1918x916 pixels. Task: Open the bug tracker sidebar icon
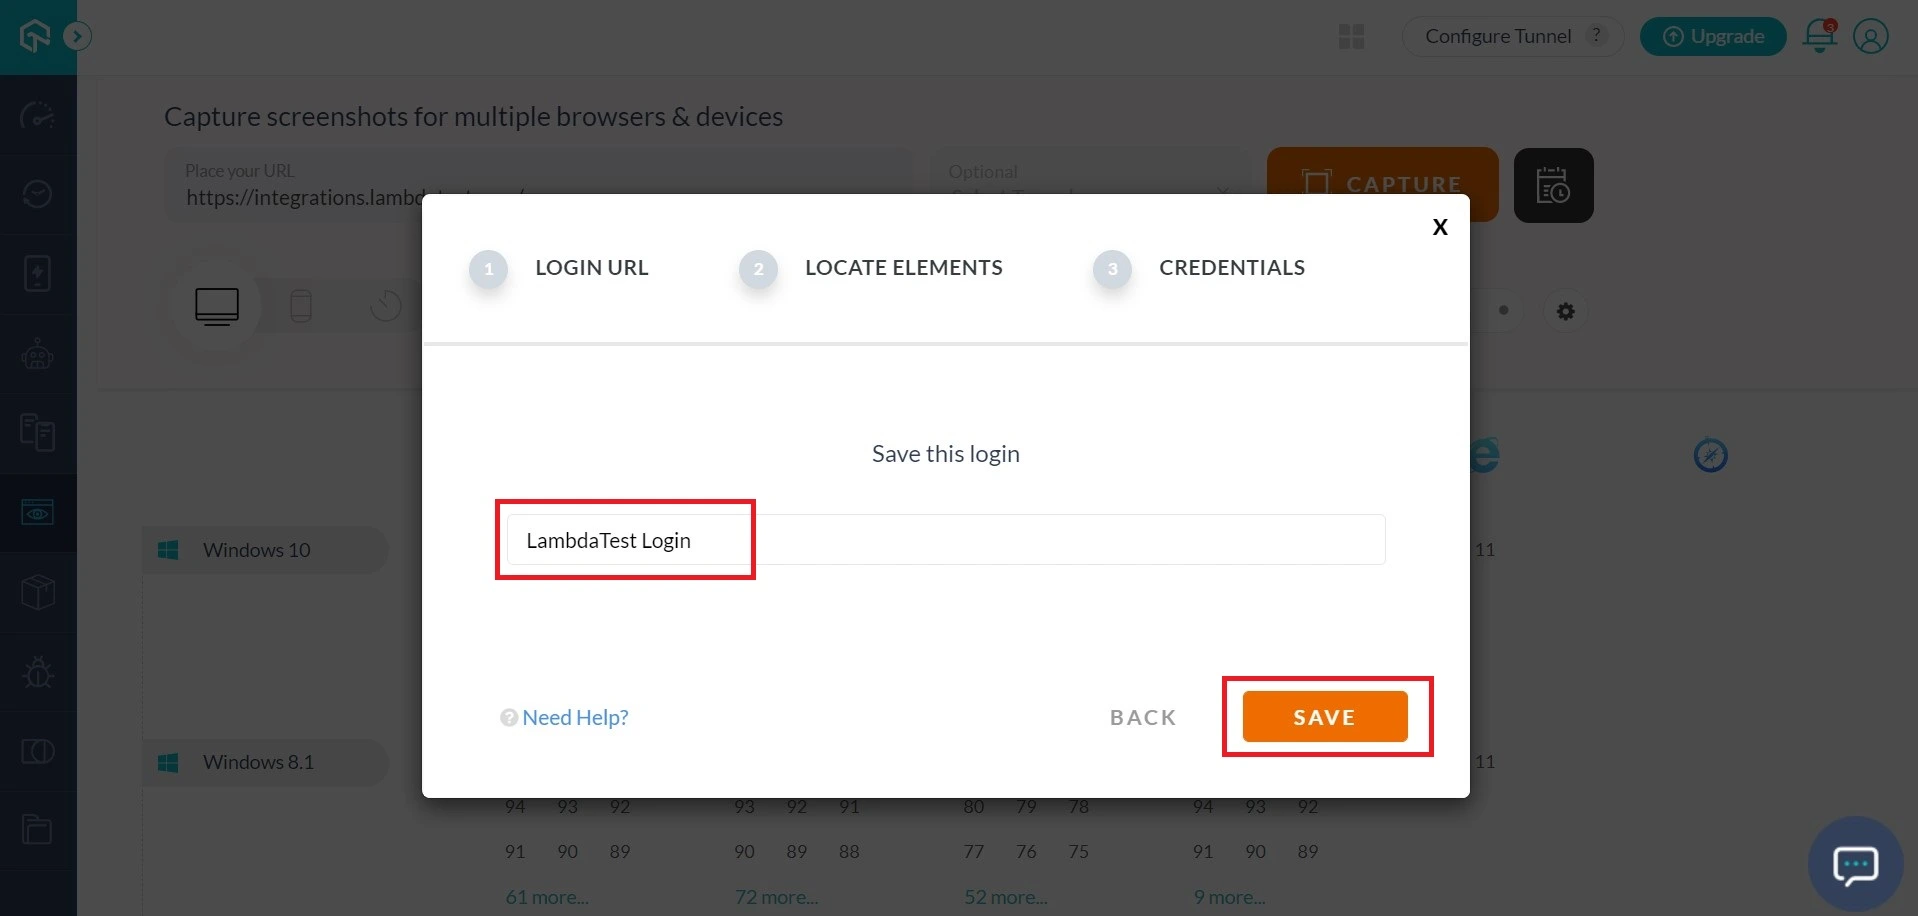[x=38, y=672]
